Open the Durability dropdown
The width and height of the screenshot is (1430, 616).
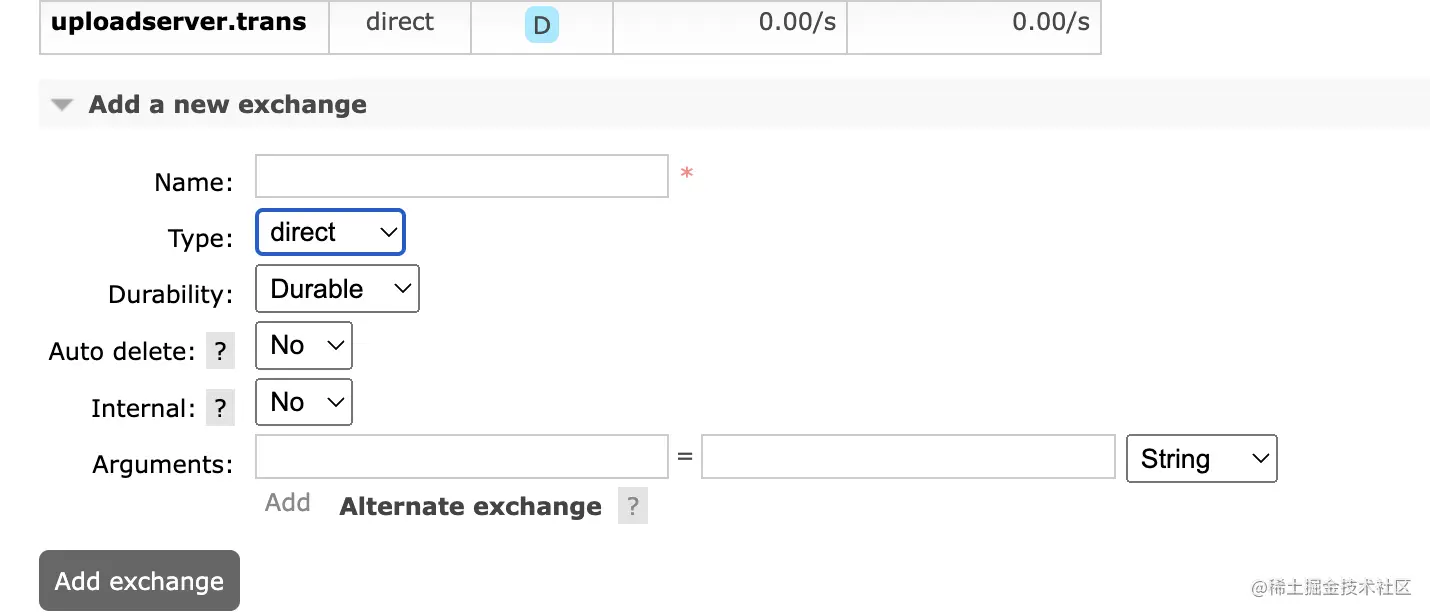(338, 289)
